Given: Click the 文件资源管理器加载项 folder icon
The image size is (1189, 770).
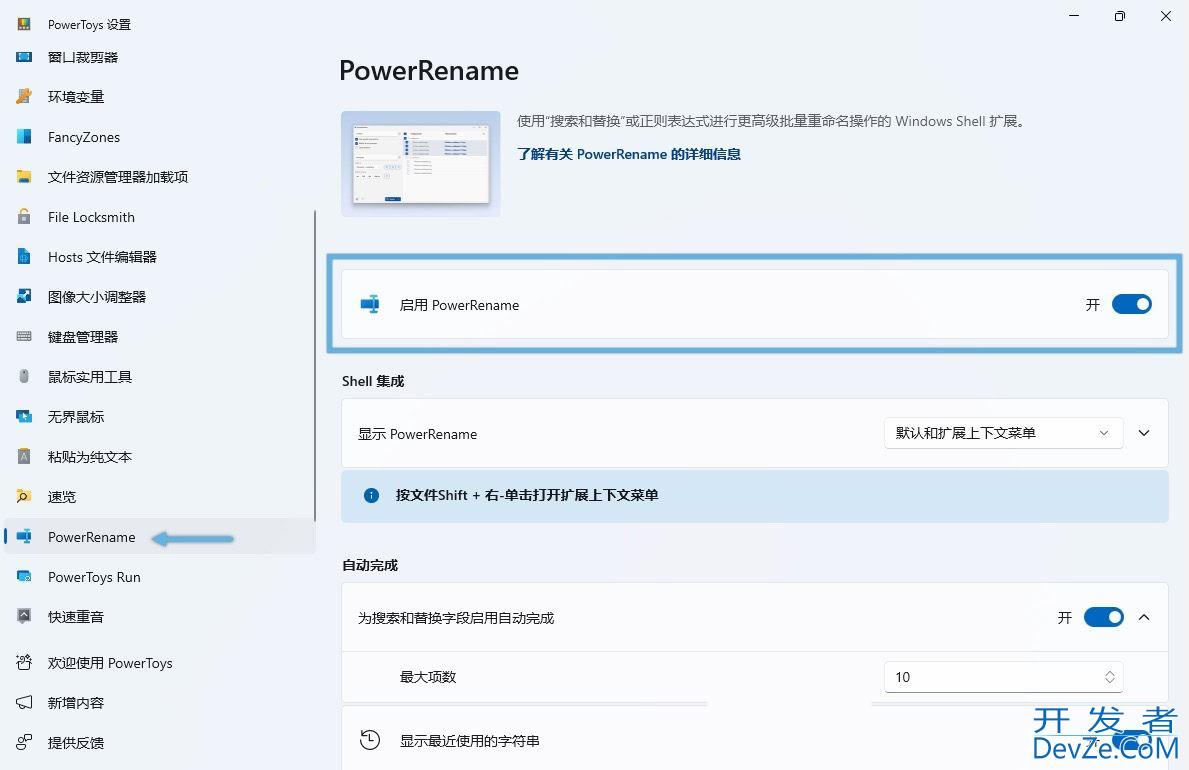Looking at the screenshot, I should pos(24,177).
